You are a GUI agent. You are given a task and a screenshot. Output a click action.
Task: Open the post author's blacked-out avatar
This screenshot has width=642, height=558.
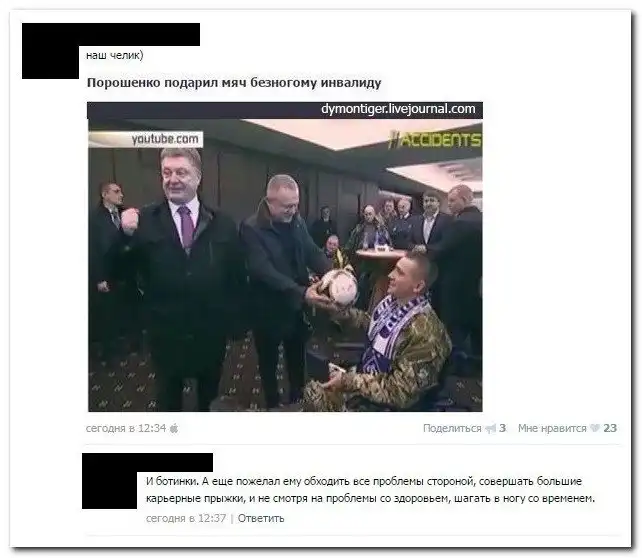(50, 61)
